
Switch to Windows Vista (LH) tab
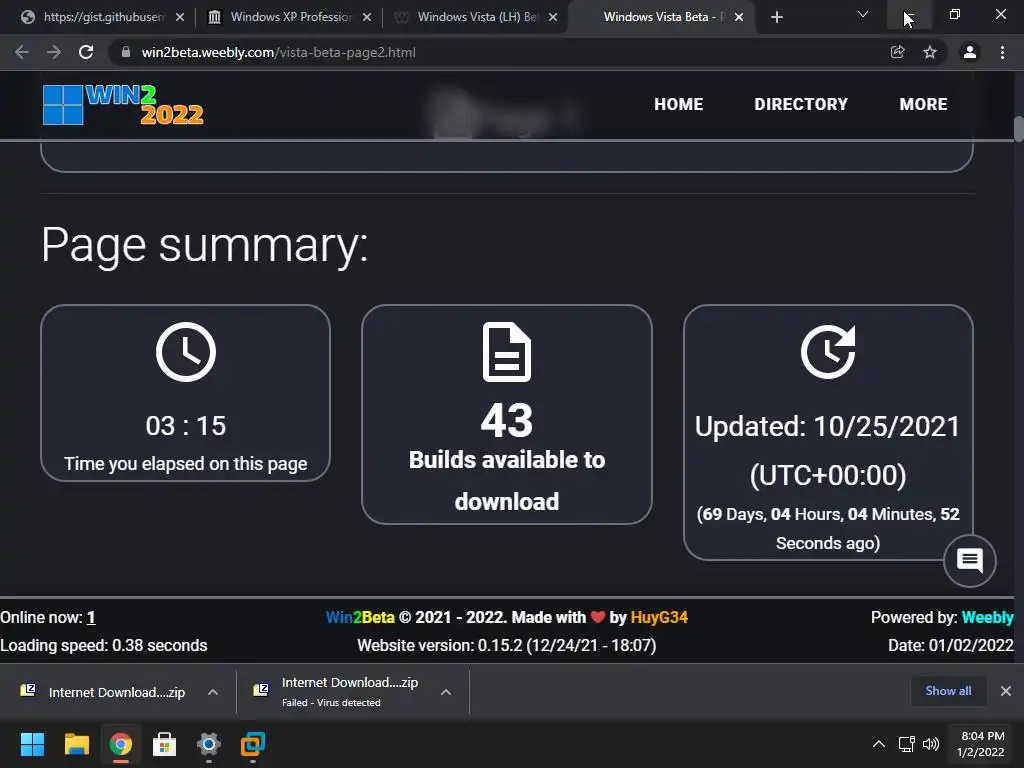pos(477,17)
